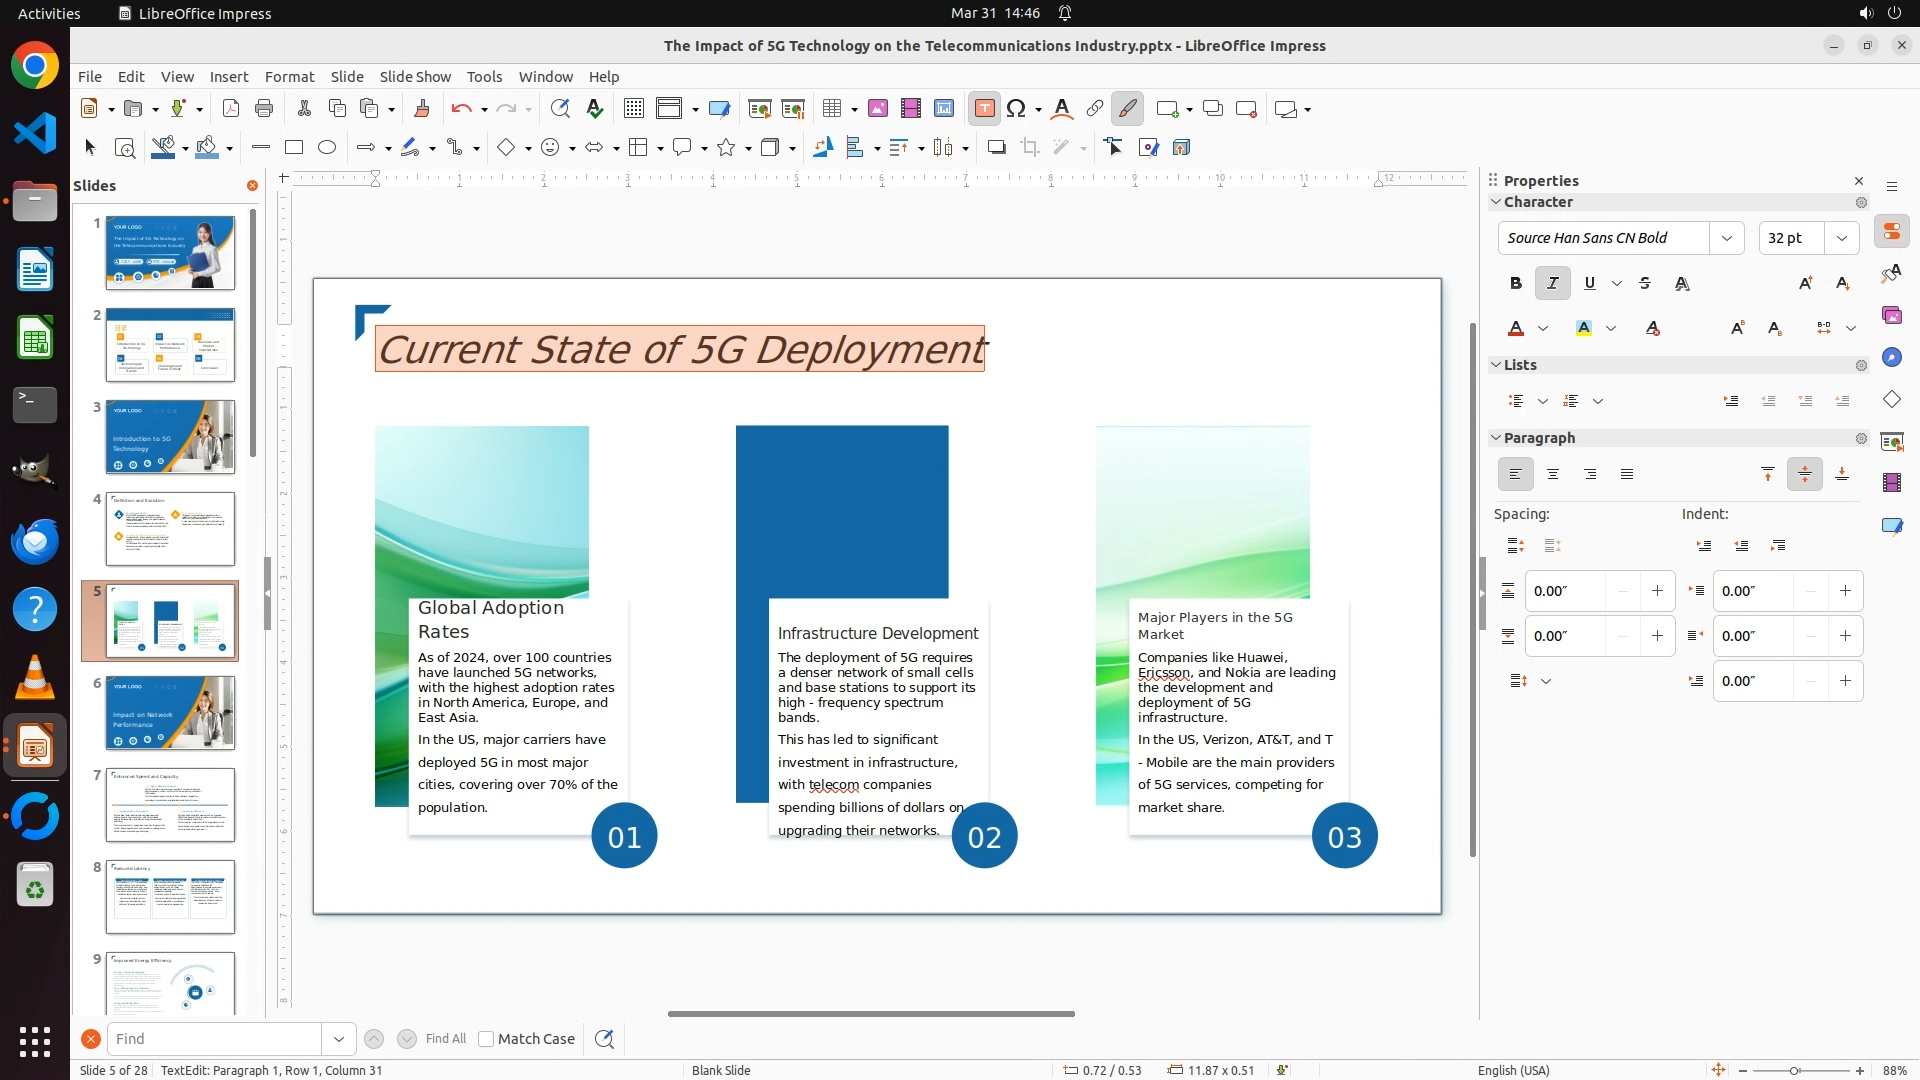This screenshot has height=1080, width=1920.
Task: Click the Print toolbar icon
Action: [264, 109]
